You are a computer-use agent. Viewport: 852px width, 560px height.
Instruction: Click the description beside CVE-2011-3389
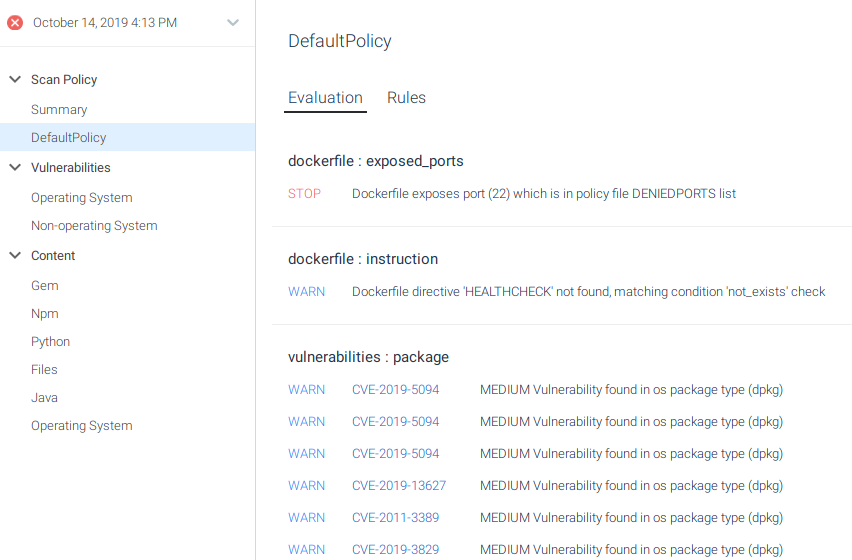click(x=631, y=518)
